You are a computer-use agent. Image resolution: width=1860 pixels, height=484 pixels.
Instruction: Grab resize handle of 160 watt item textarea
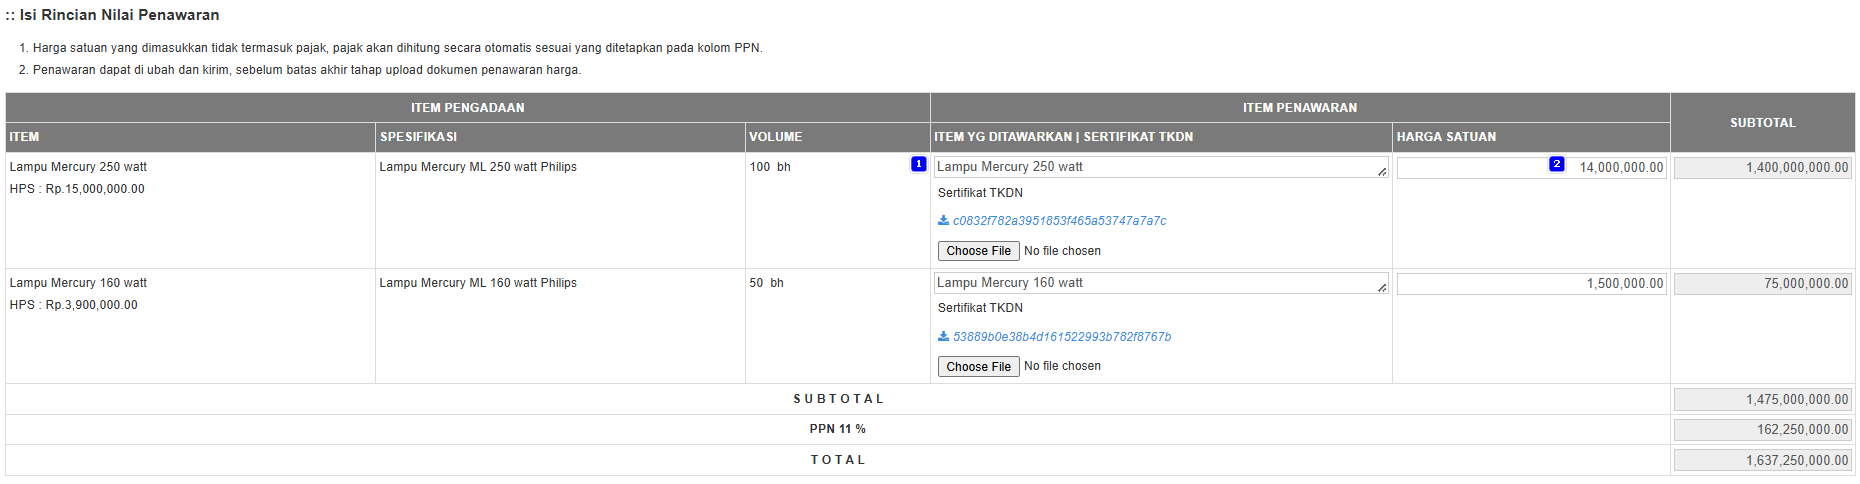pyautogui.click(x=1382, y=288)
